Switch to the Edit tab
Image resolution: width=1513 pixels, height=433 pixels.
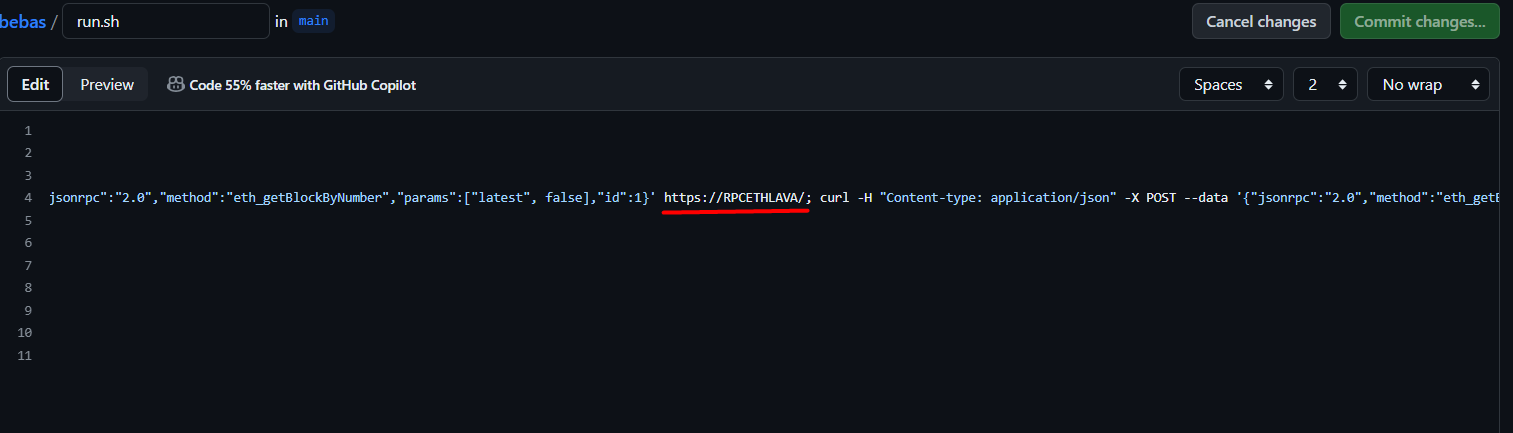click(x=35, y=85)
